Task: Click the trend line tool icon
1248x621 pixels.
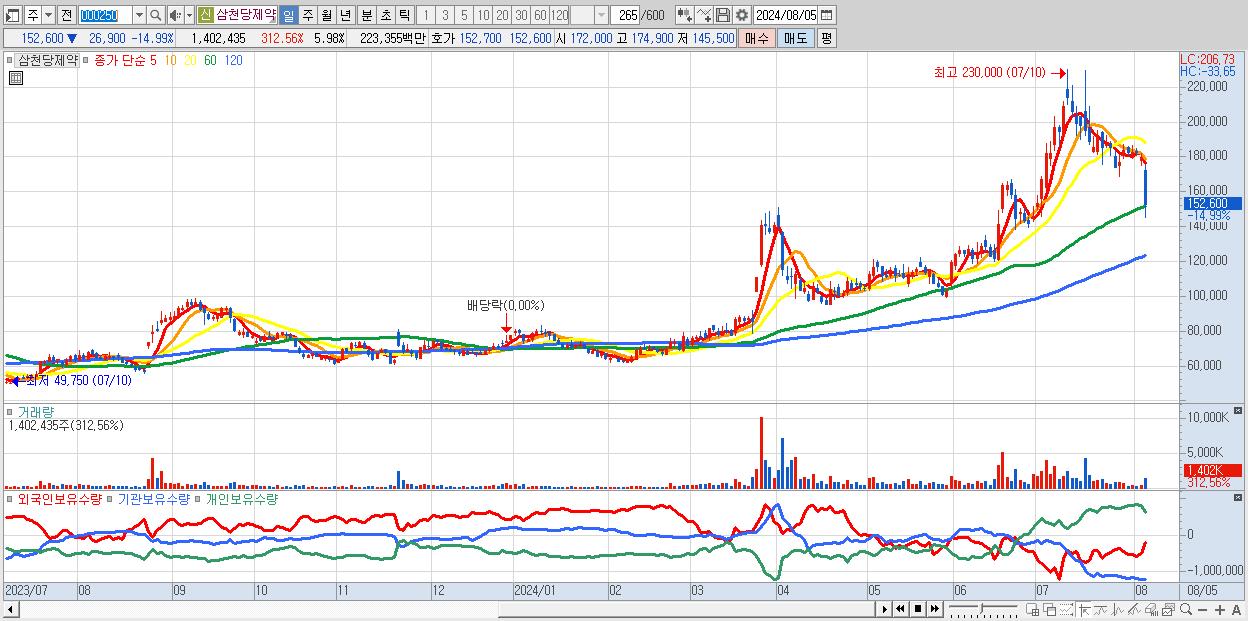Action: pyautogui.click(x=1101, y=609)
